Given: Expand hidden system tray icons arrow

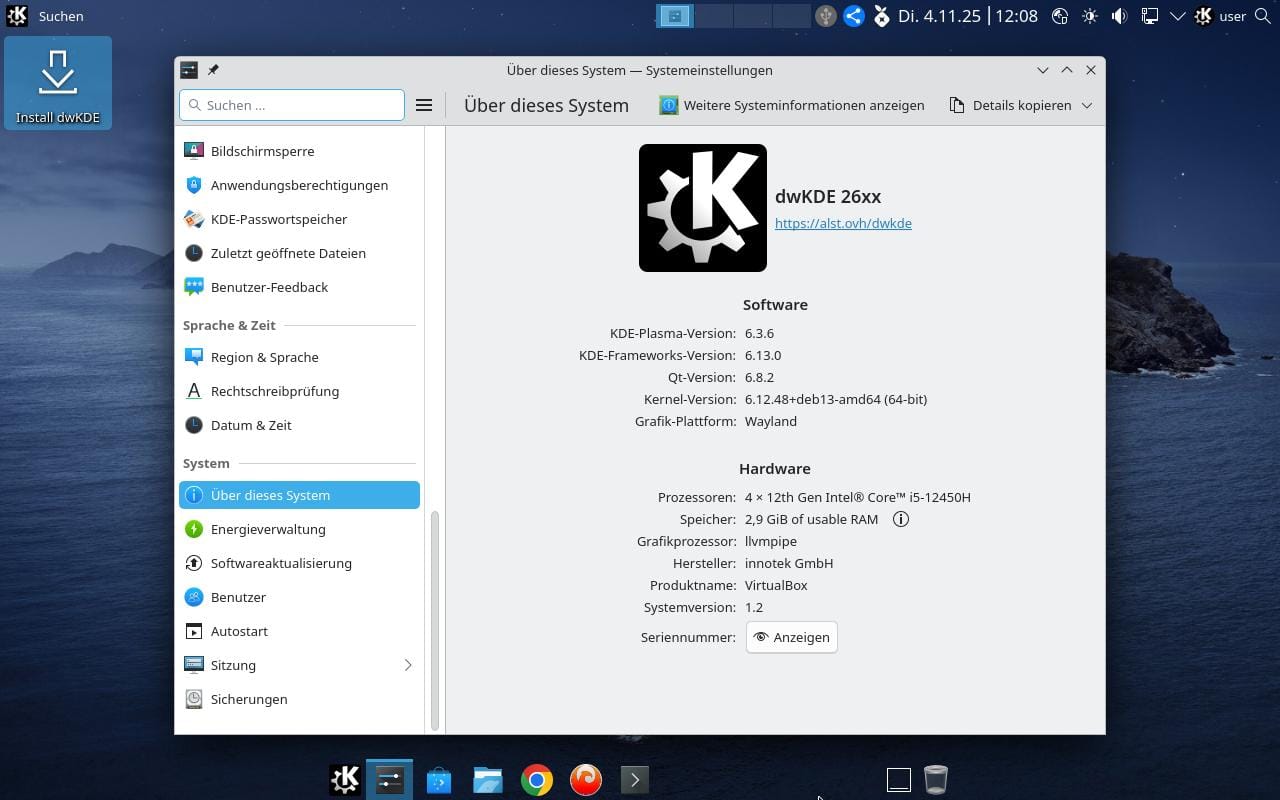Looking at the screenshot, I should tap(1177, 16).
